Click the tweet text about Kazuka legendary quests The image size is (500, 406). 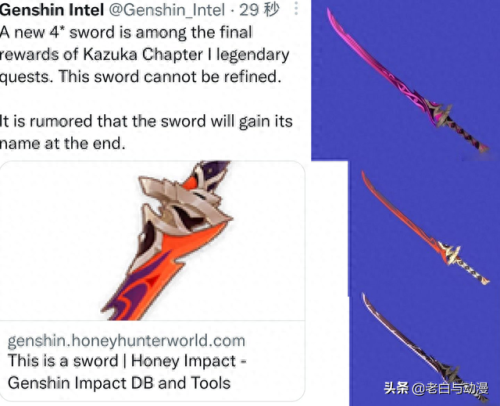(x=145, y=55)
